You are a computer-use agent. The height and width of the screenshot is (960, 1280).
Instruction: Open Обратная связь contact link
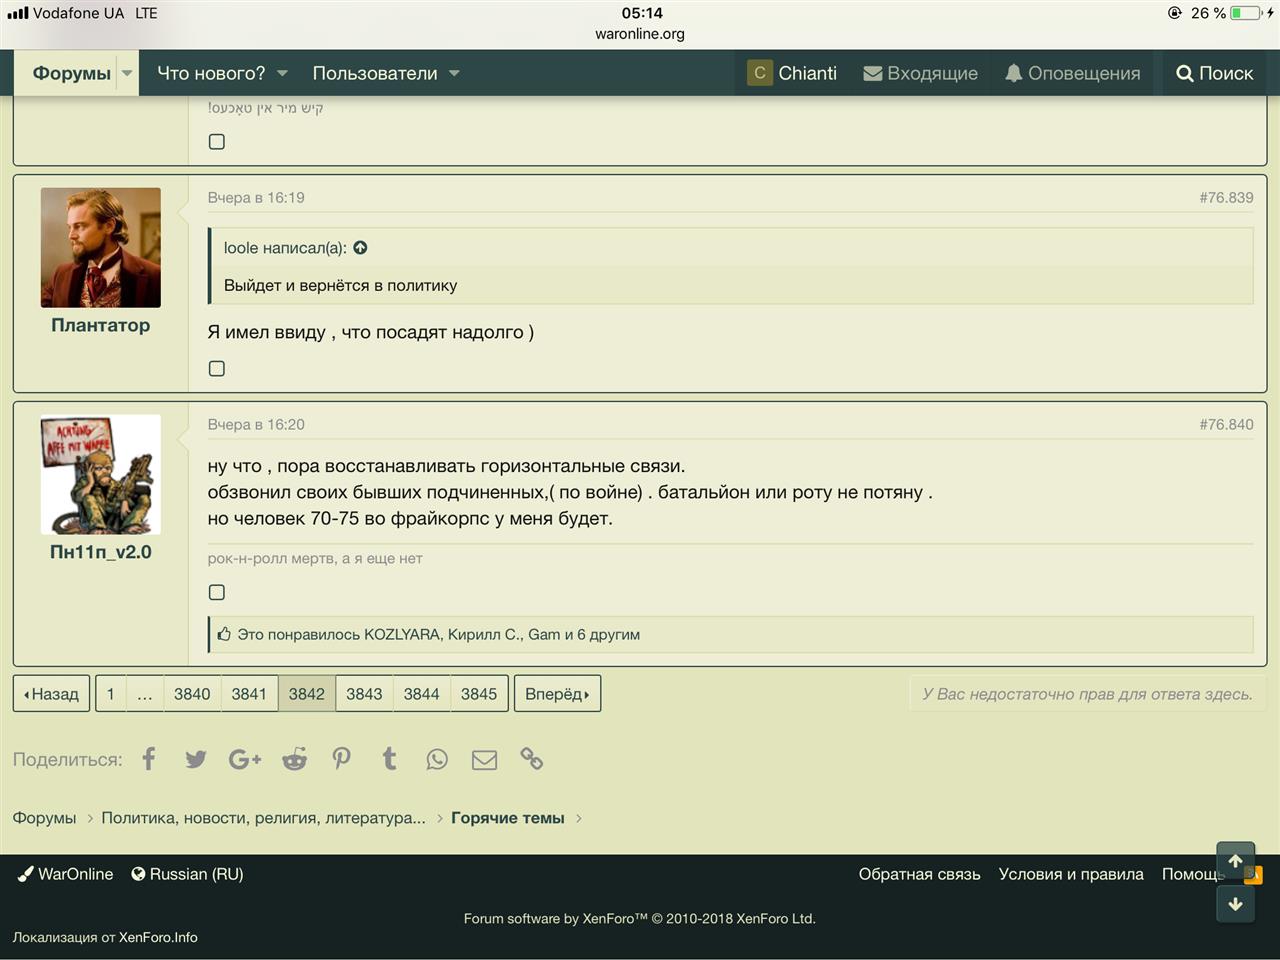pyautogui.click(x=920, y=874)
